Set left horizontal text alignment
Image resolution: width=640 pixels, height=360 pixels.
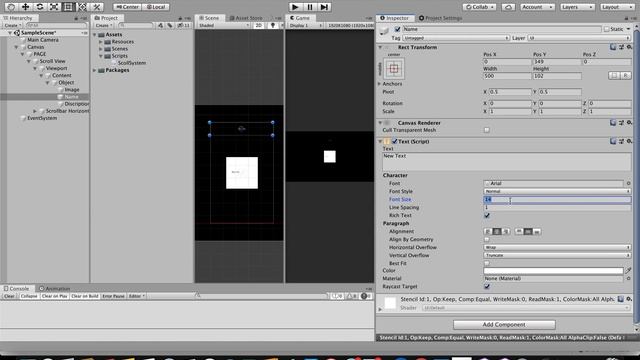488,231
